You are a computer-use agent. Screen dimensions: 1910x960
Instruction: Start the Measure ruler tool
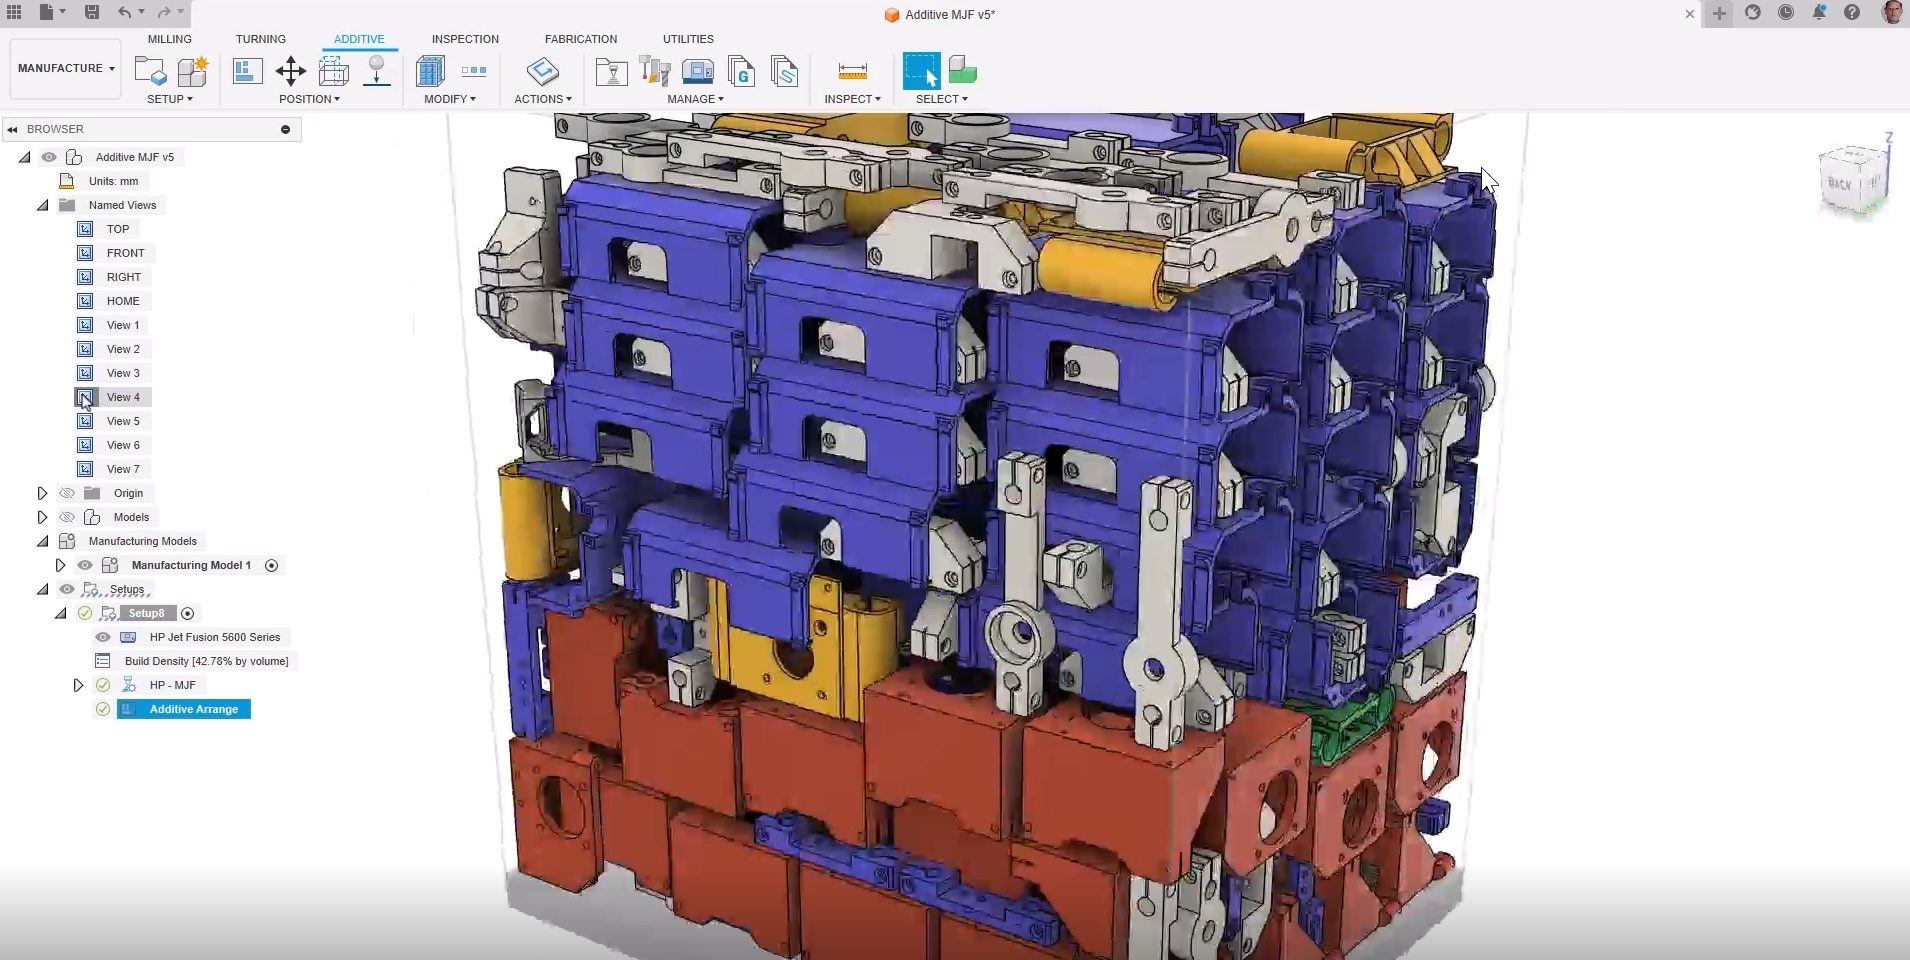click(x=852, y=71)
